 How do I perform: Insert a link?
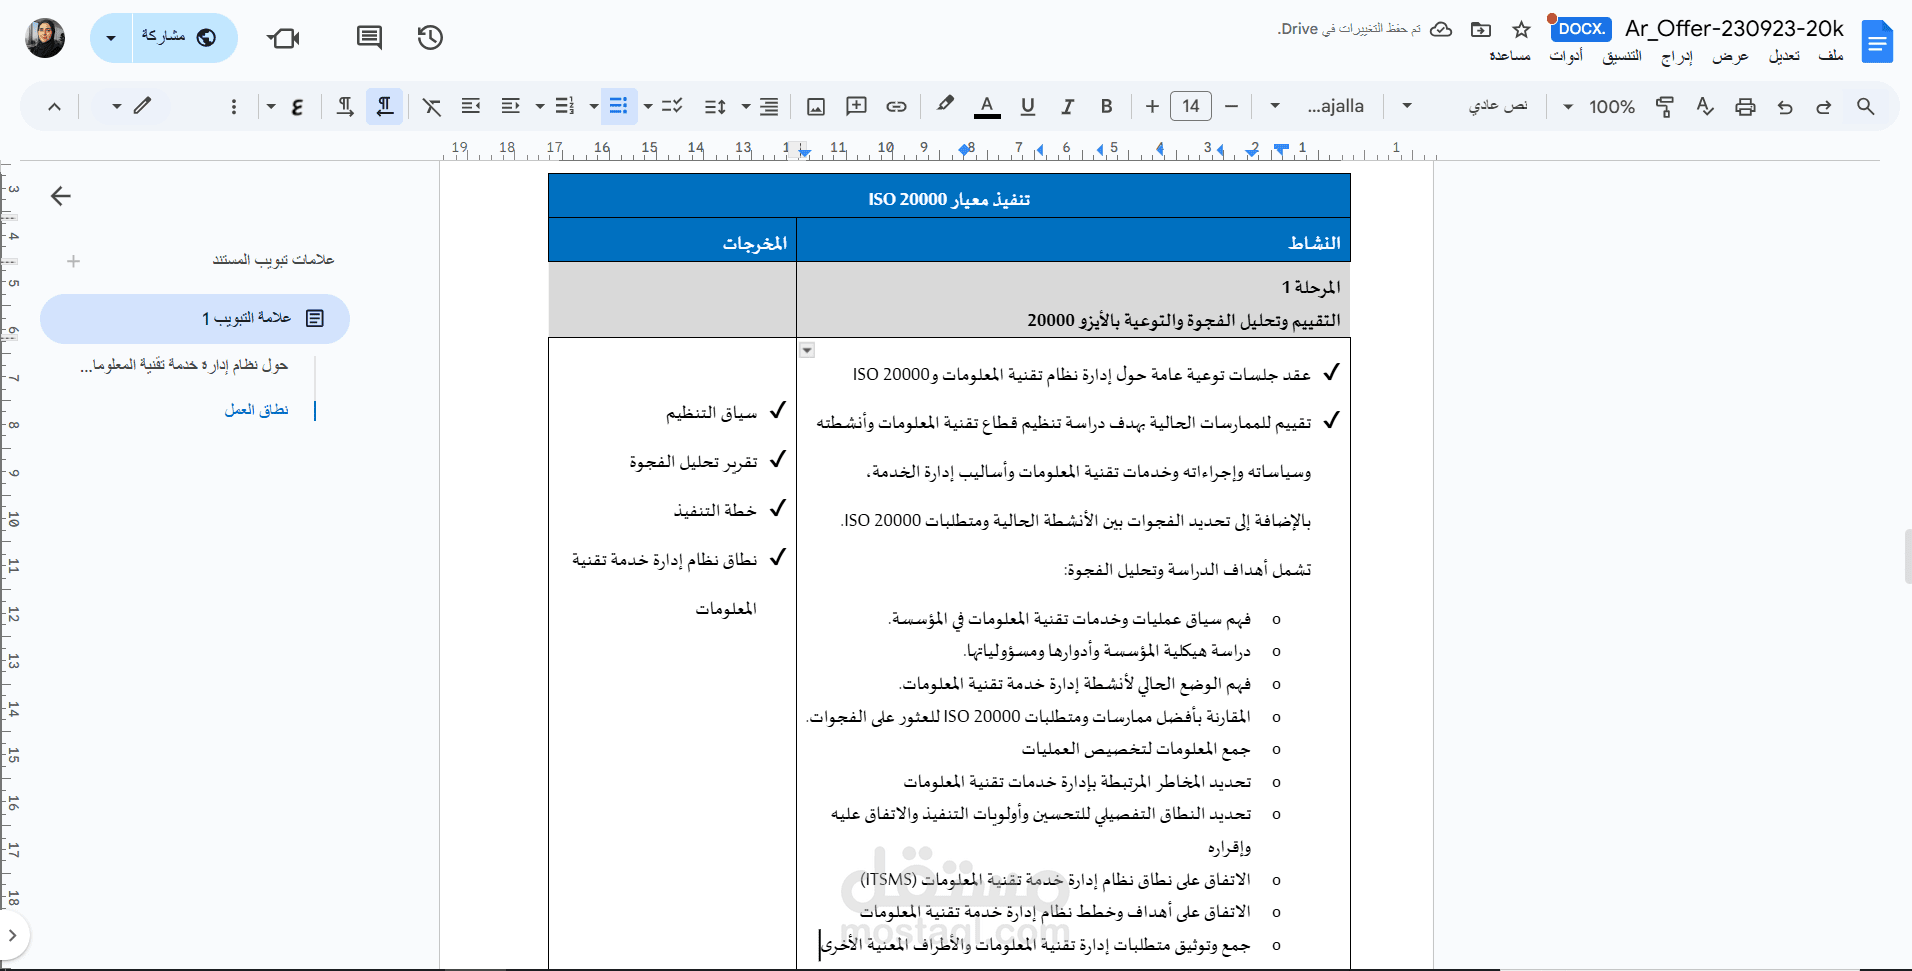[896, 106]
